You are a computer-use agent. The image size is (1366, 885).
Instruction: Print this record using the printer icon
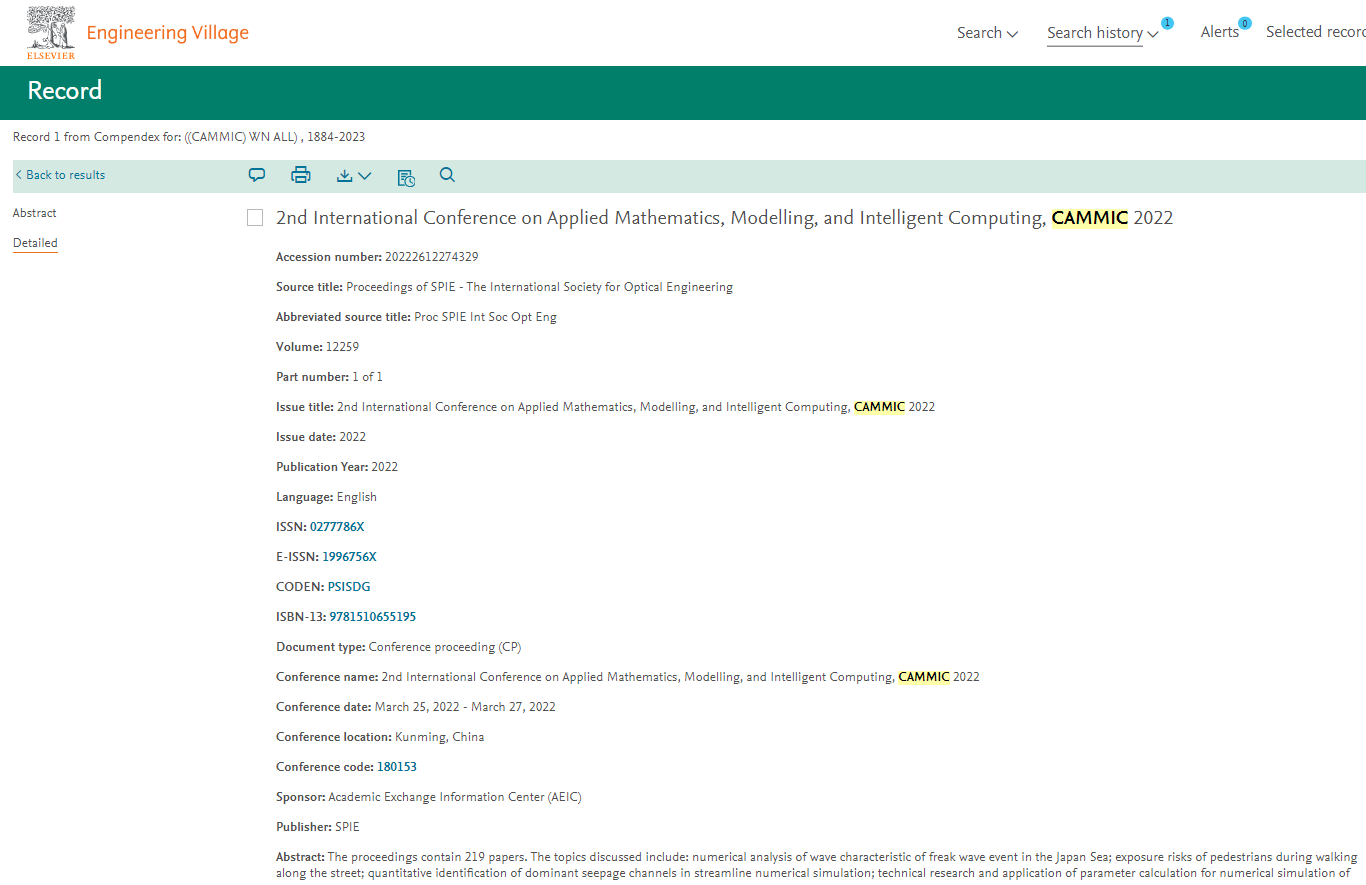(300, 175)
